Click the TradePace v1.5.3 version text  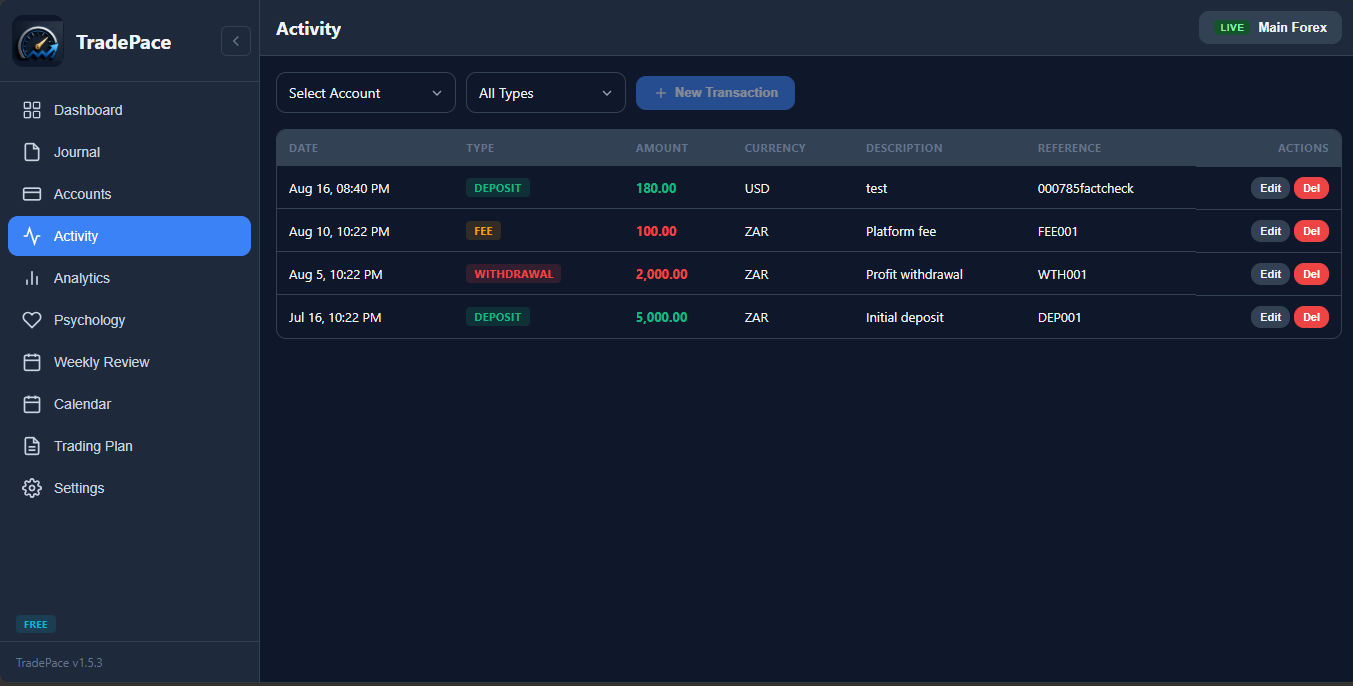(x=59, y=663)
